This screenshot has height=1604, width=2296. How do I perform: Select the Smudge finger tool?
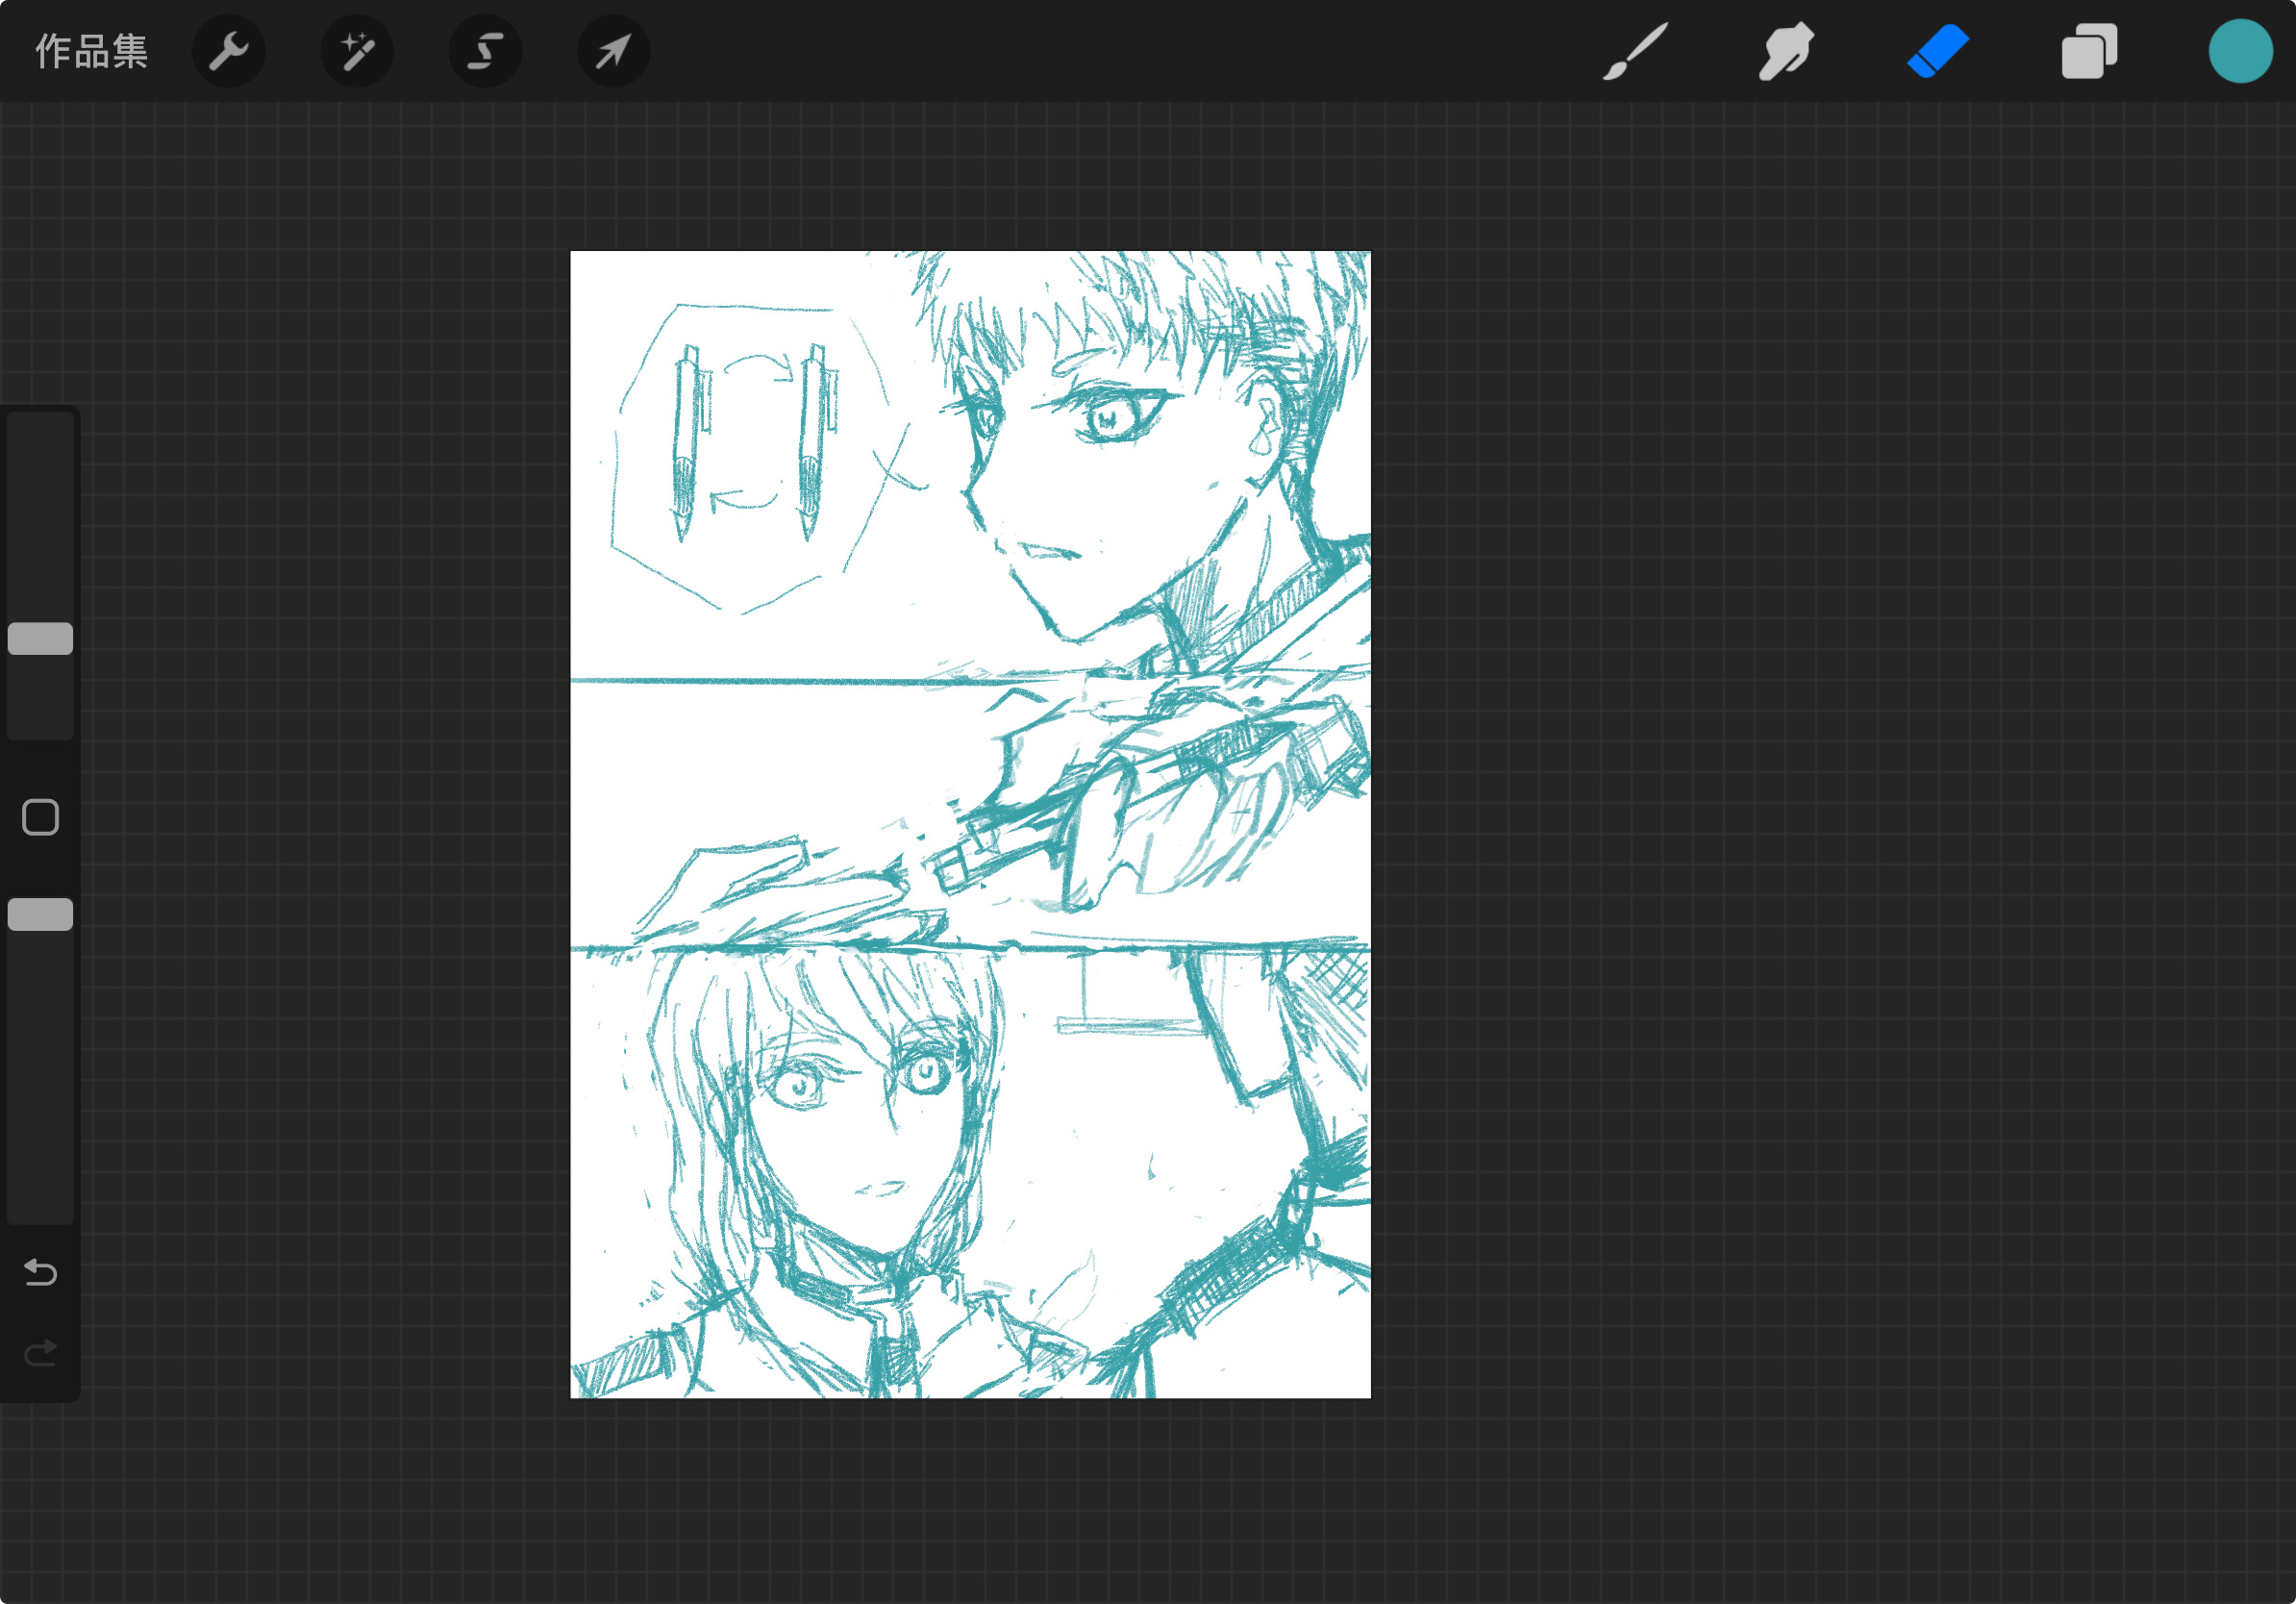[1786, 51]
